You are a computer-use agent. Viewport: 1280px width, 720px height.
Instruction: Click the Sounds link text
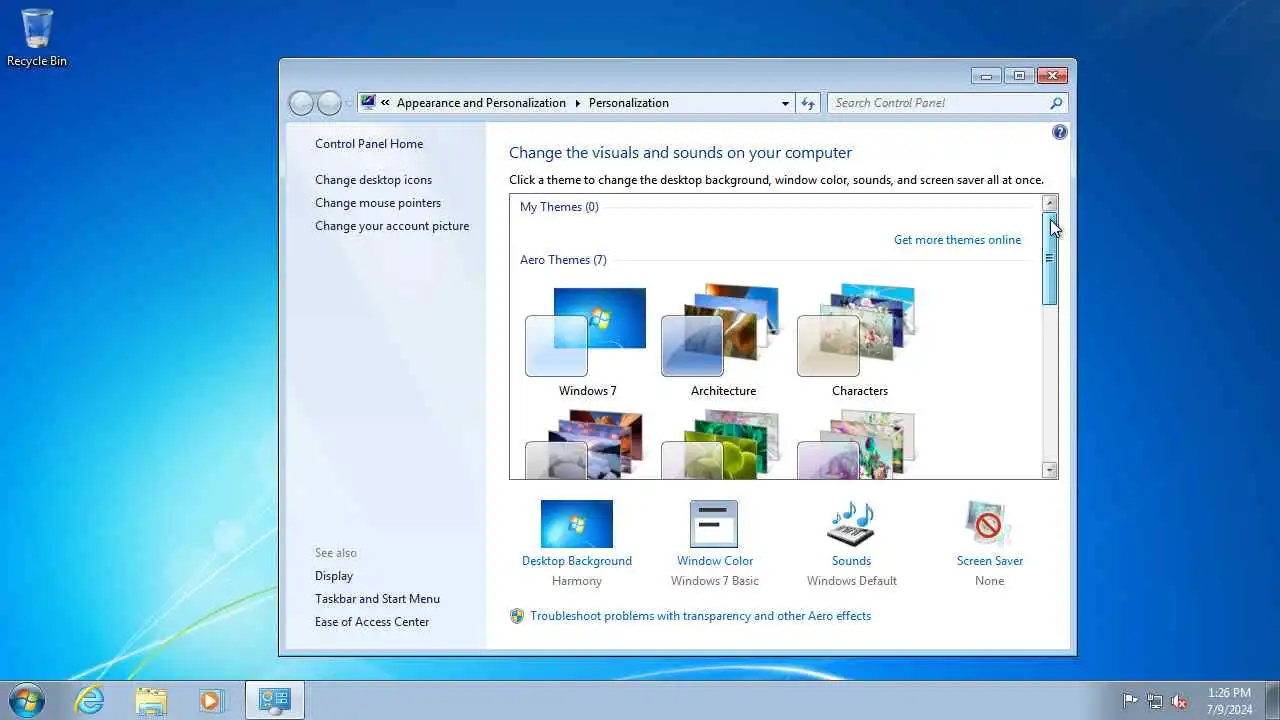click(x=851, y=561)
